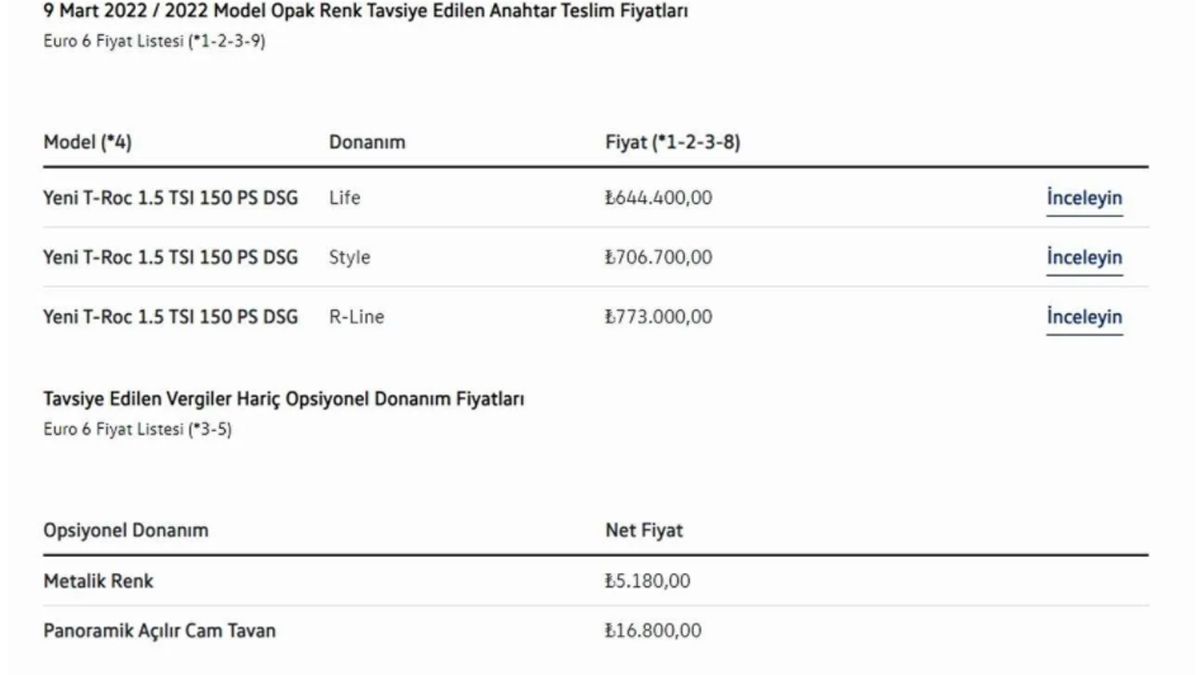Image resolution: width=1200 pixels, height=675 pixels.
Task: Click the Tavsiye Edilen Vergiler Hariç heading
Action: coord(284,400)
